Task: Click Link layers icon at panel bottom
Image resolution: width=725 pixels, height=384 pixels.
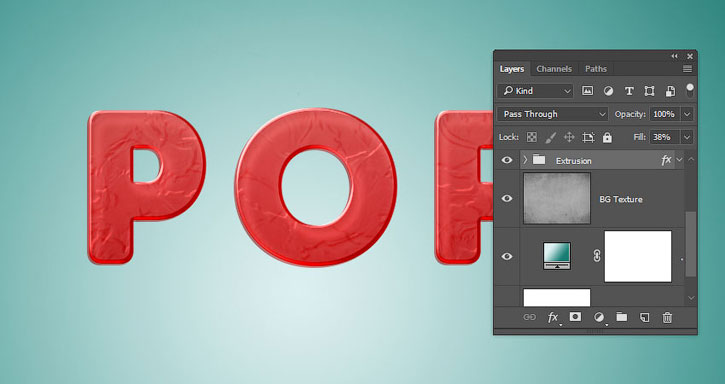Action: pos(529,317)
